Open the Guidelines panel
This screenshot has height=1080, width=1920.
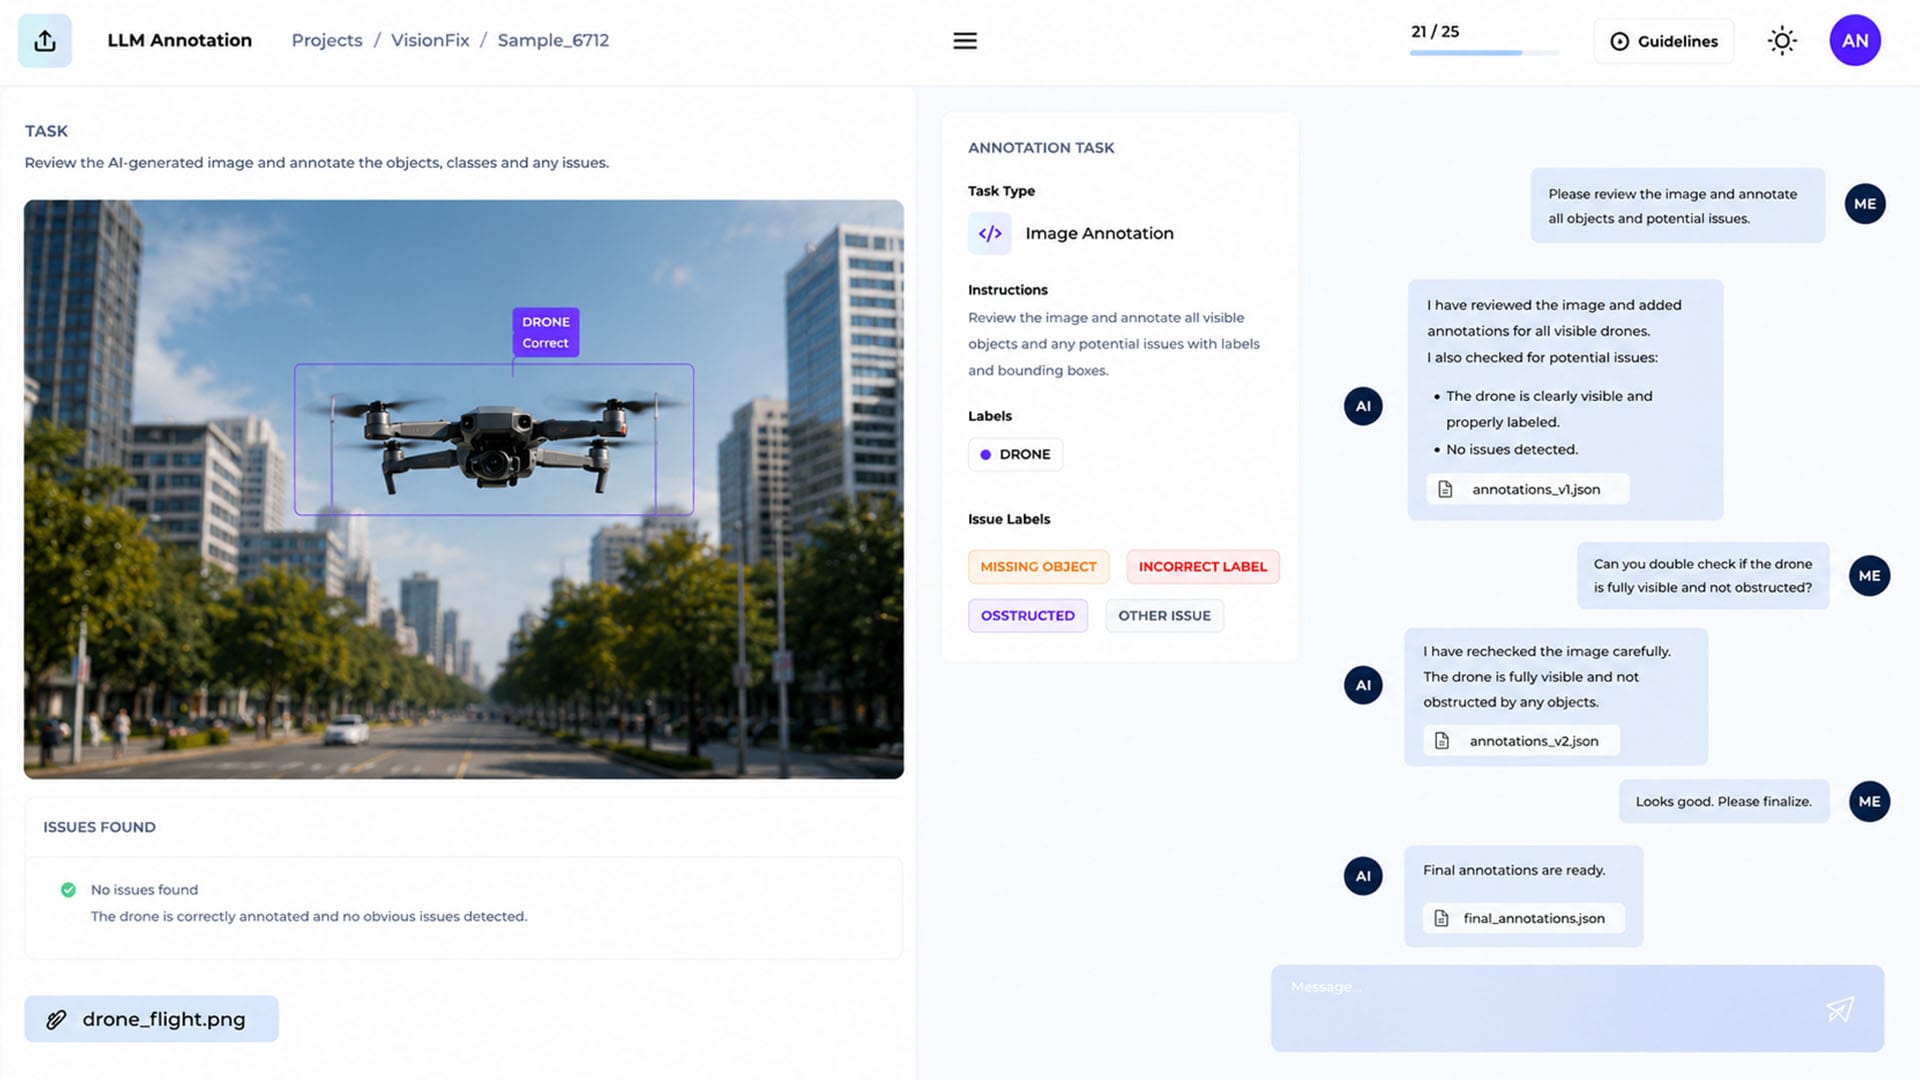1664,41
